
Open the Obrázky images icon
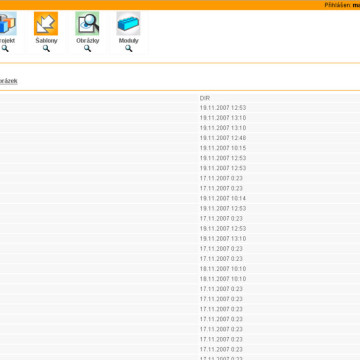(x=87, y=23)
